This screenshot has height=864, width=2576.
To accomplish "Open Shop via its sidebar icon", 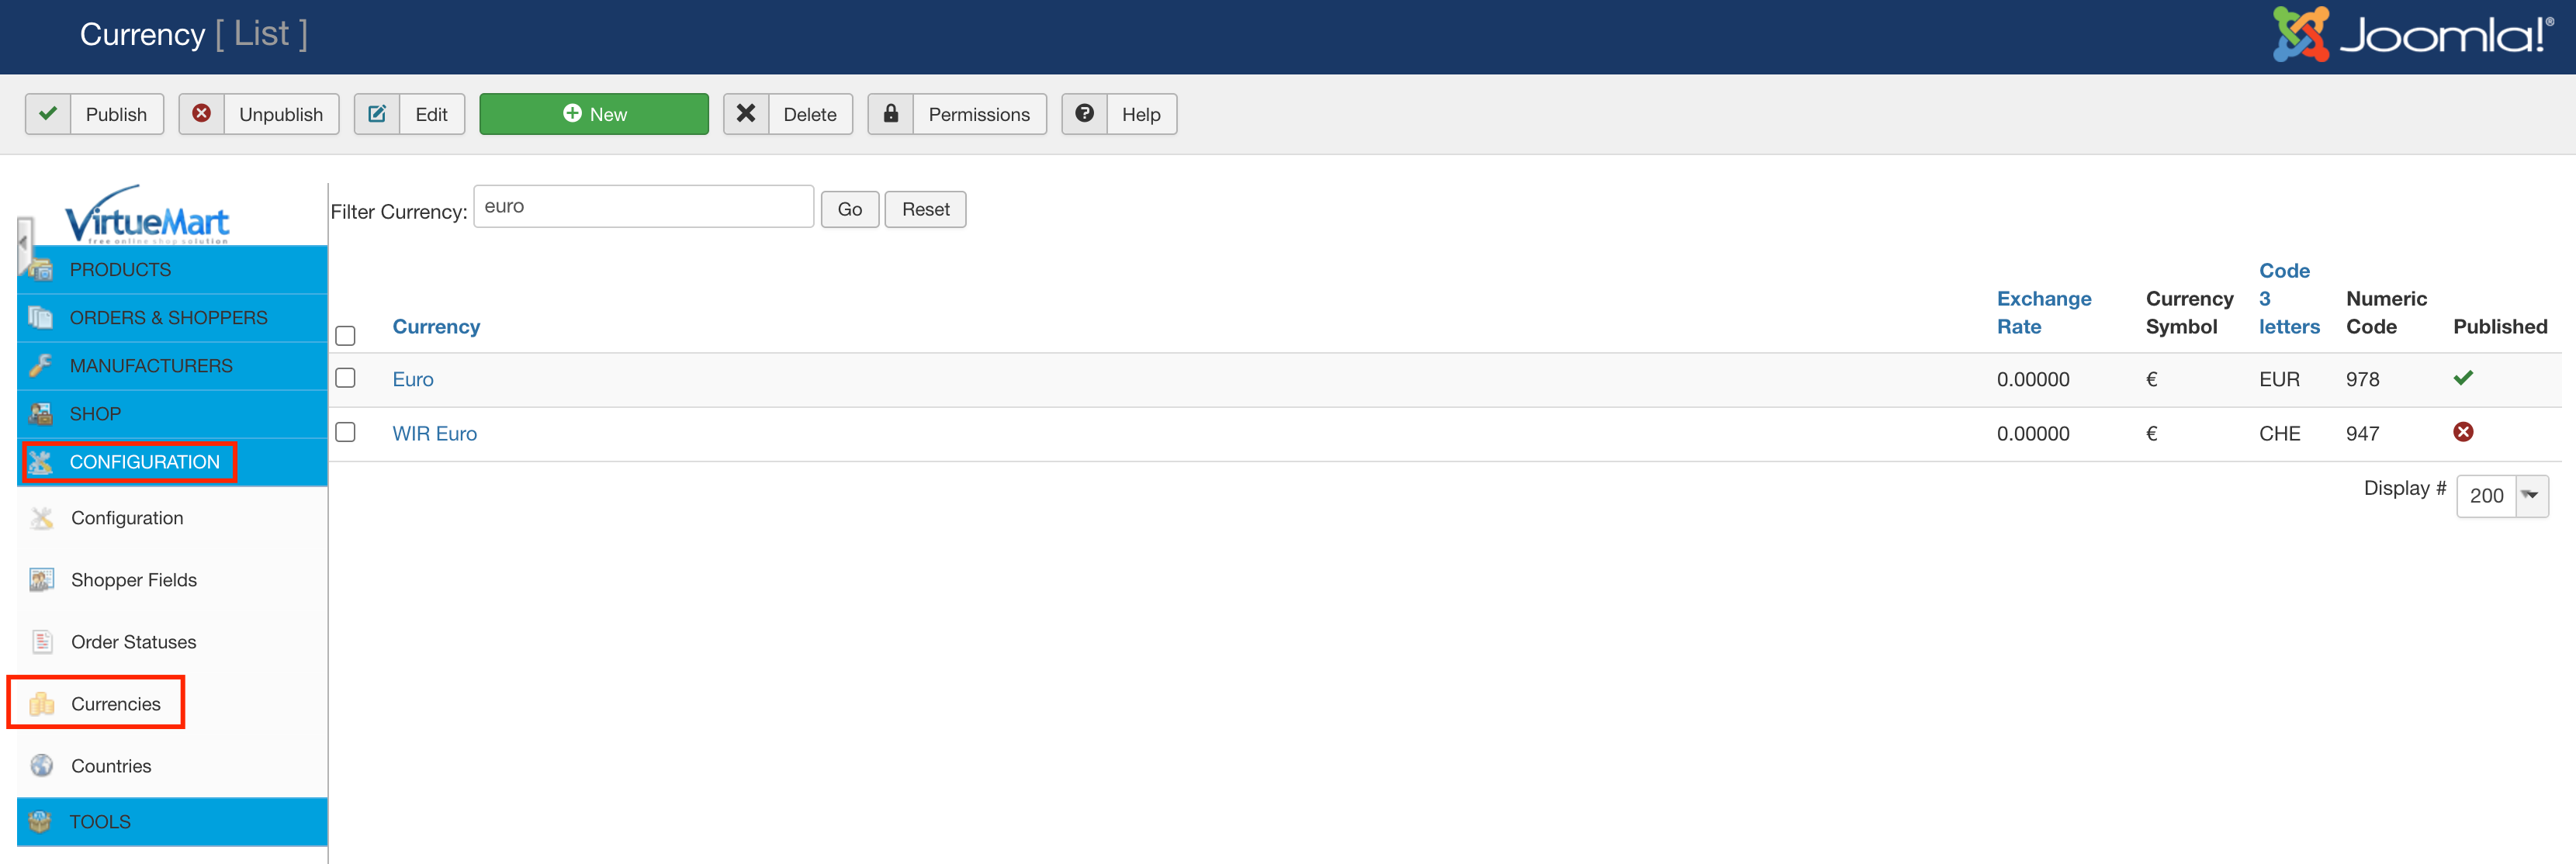I will coord(40,413).
